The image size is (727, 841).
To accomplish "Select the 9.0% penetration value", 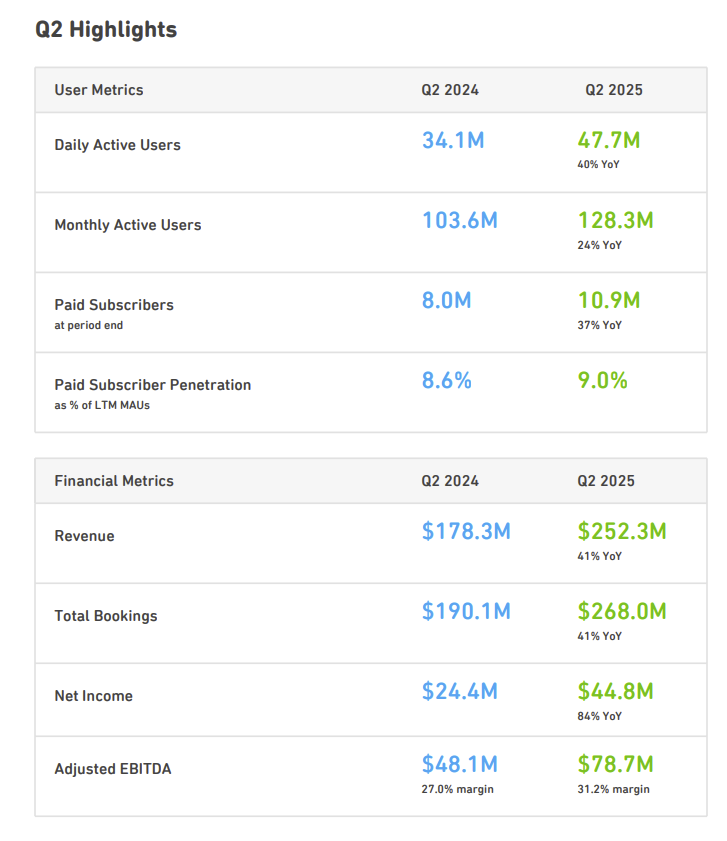I will [x=602, y=380].
